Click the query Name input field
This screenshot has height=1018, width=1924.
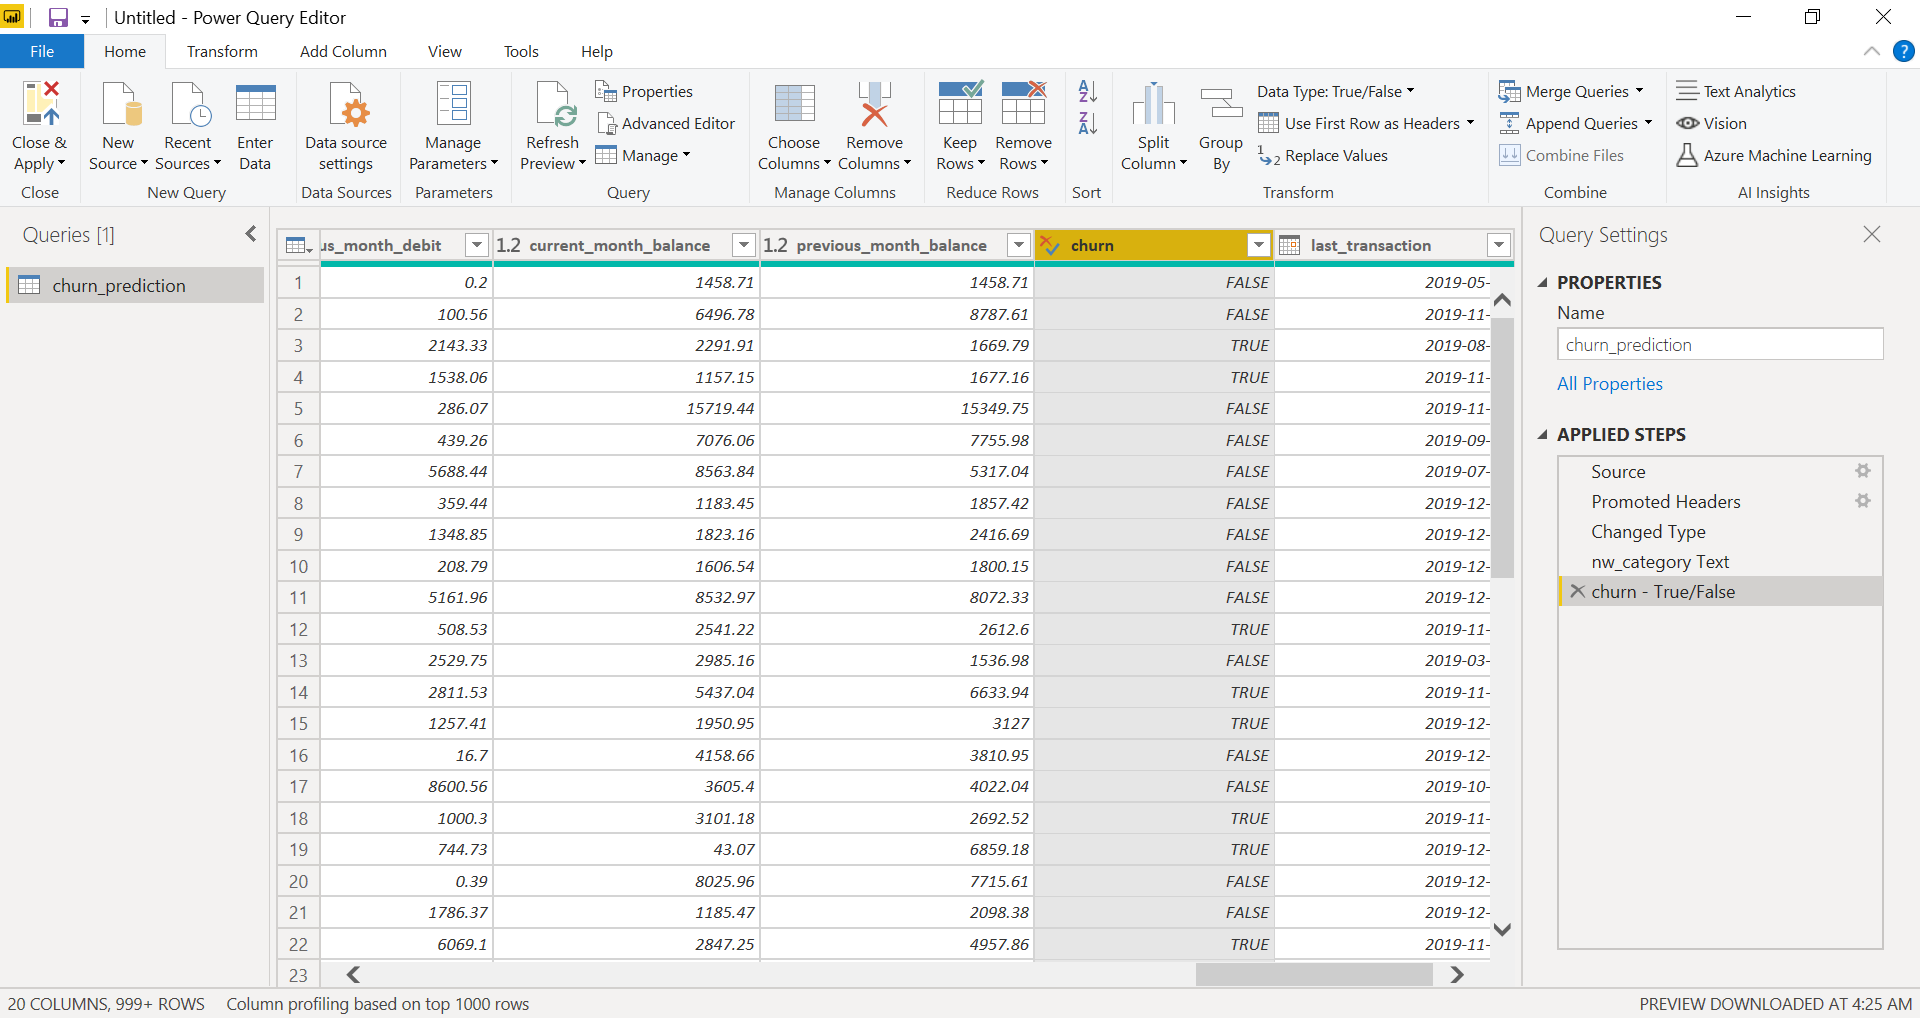(1719, 345)
